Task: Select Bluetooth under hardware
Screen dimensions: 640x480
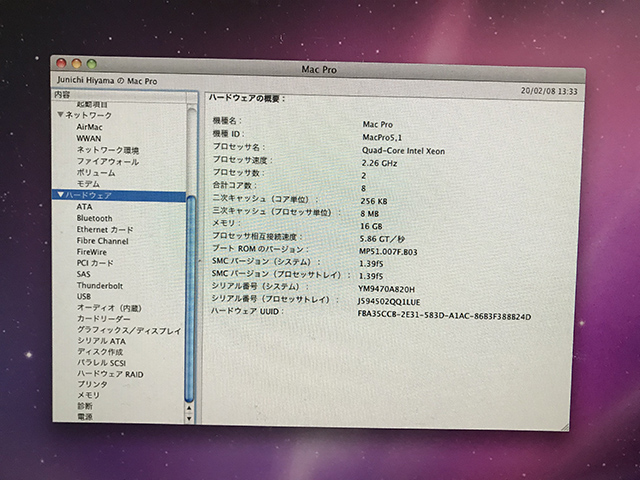Action: pyautogui.click(x=94, y=218)
